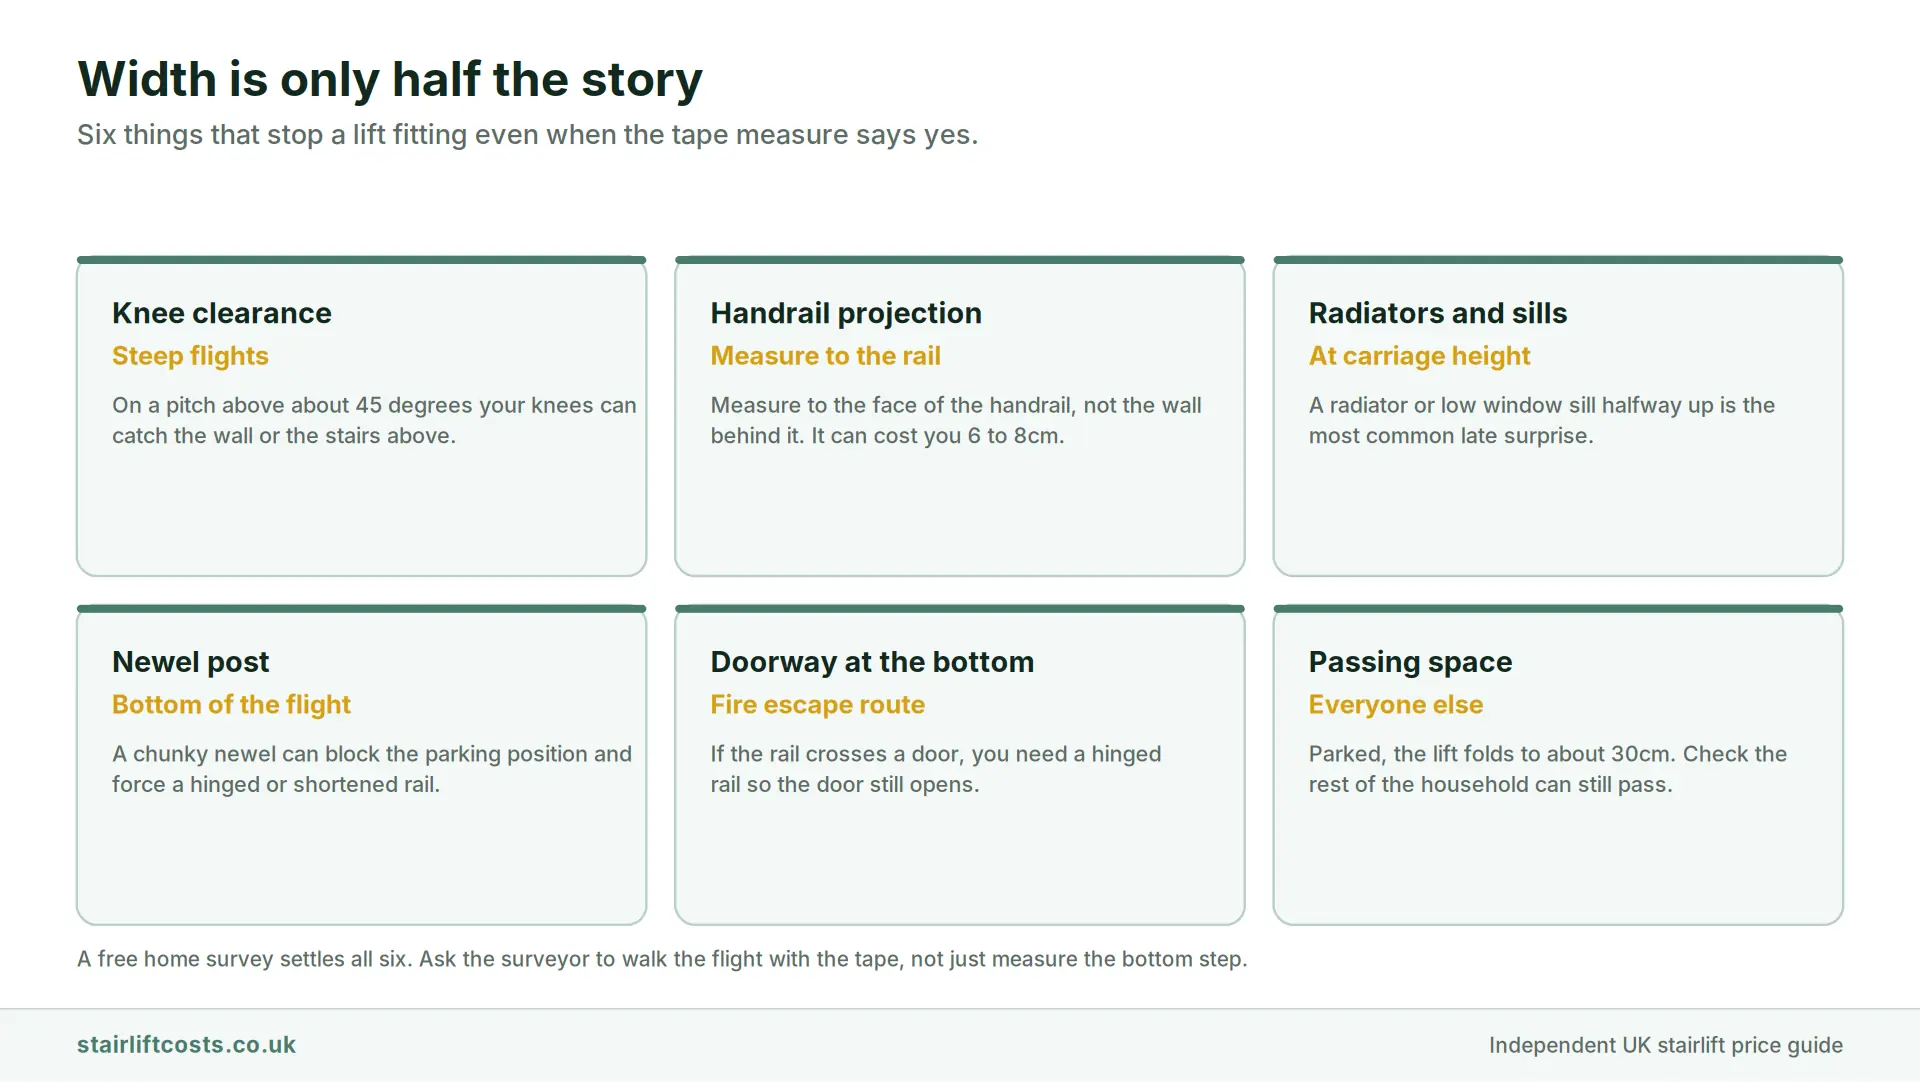Select the subtitle about six things
Screen dimensions: 1920x1082
527,135
